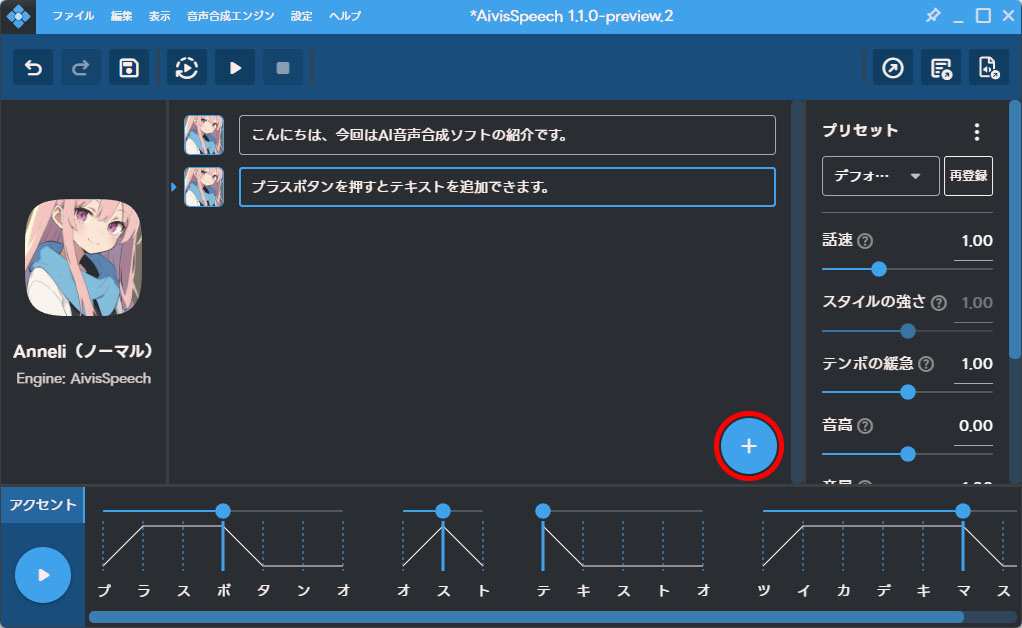Screen dimensions: 1022x628
Task: Open the ファイル menu
Action: (x=73, y=16)
